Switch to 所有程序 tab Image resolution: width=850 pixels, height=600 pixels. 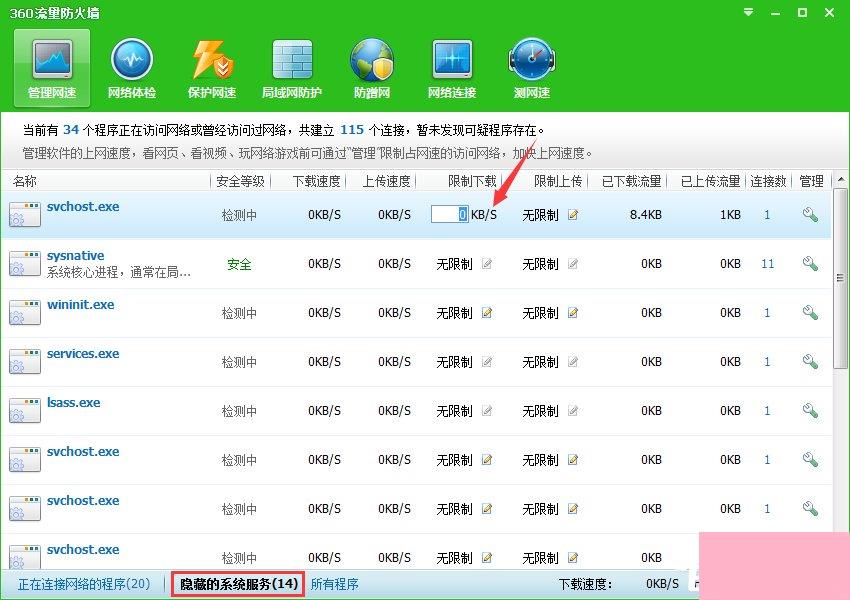[334, 584]
